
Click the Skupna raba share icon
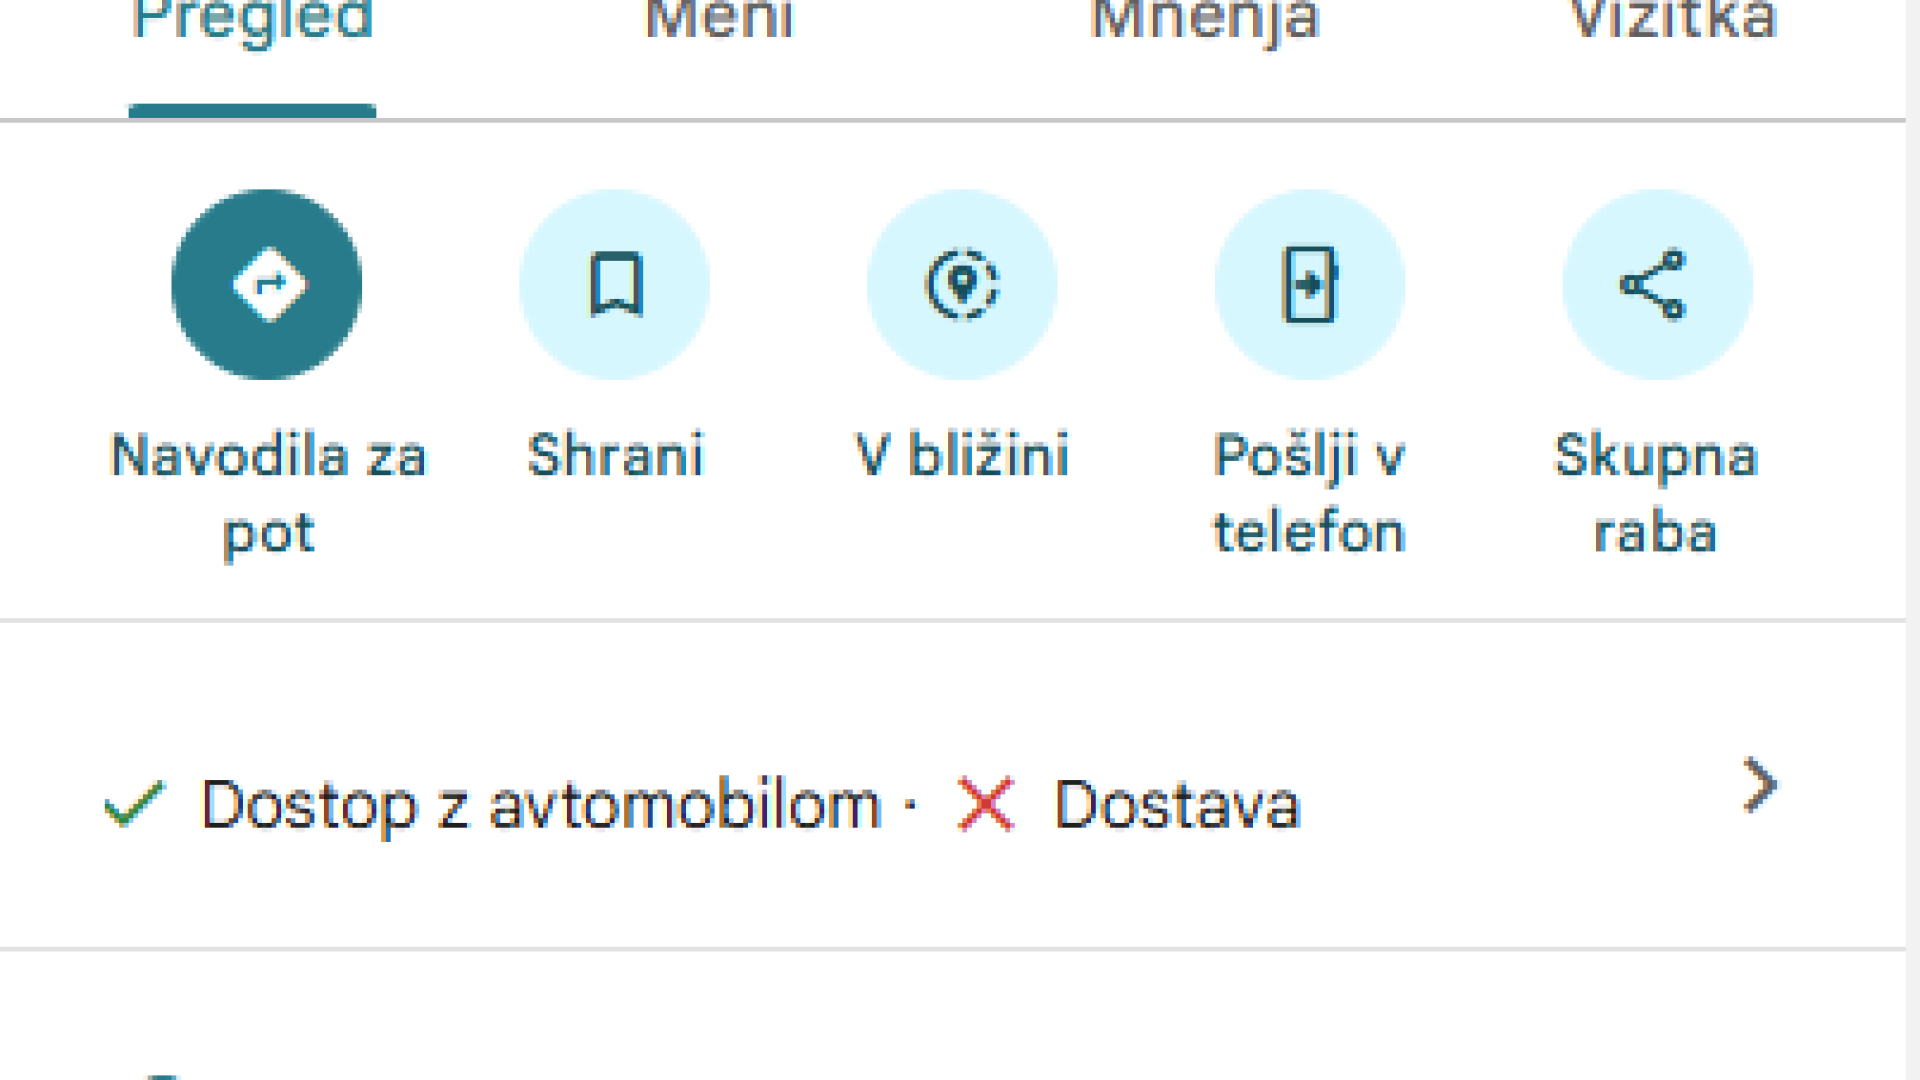click(1657, 285)
